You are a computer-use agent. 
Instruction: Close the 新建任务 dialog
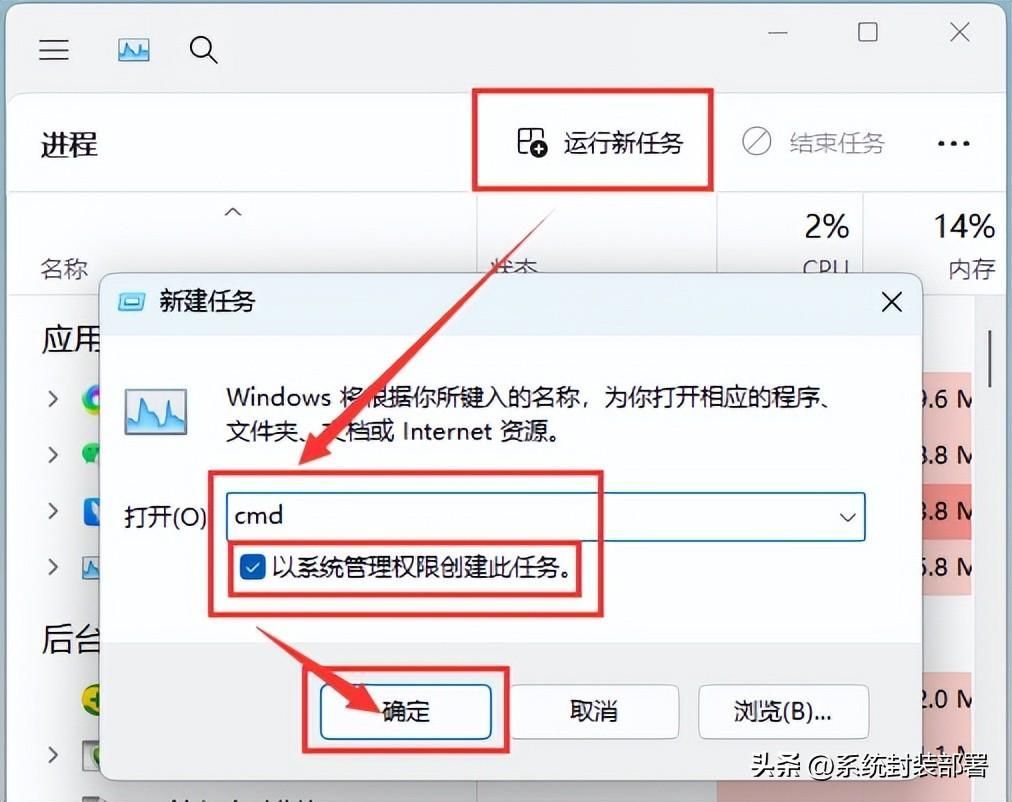point(891,302)
